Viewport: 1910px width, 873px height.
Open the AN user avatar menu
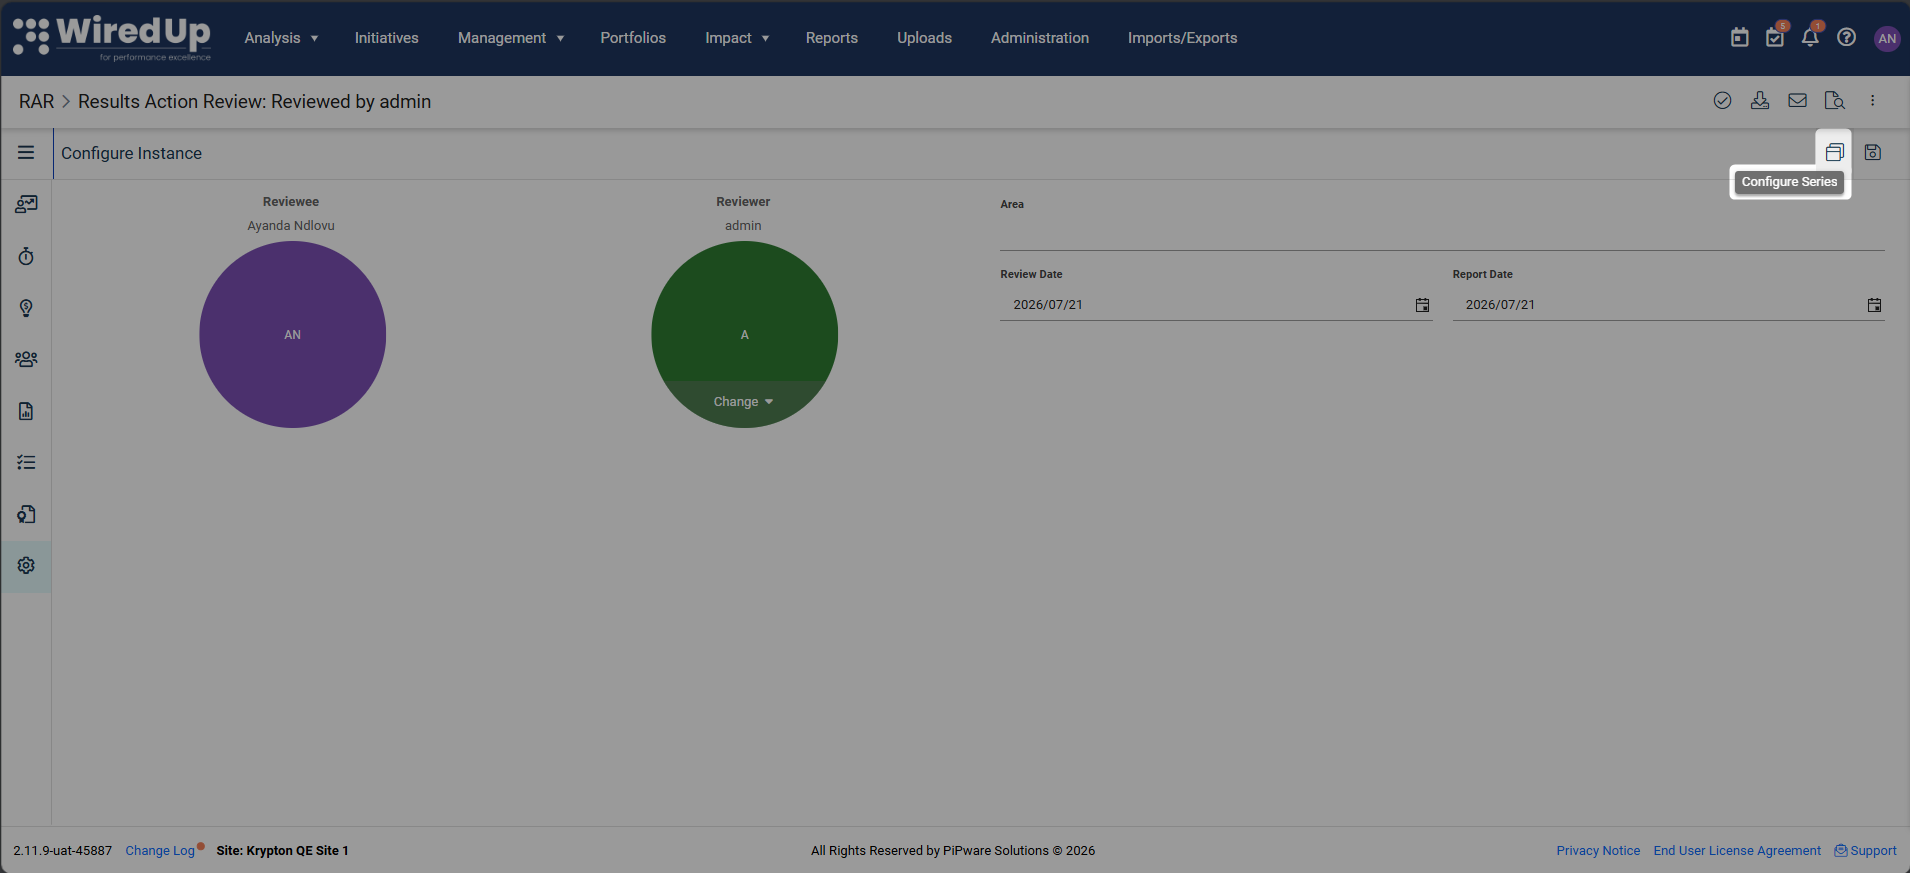pos(1887,38)
